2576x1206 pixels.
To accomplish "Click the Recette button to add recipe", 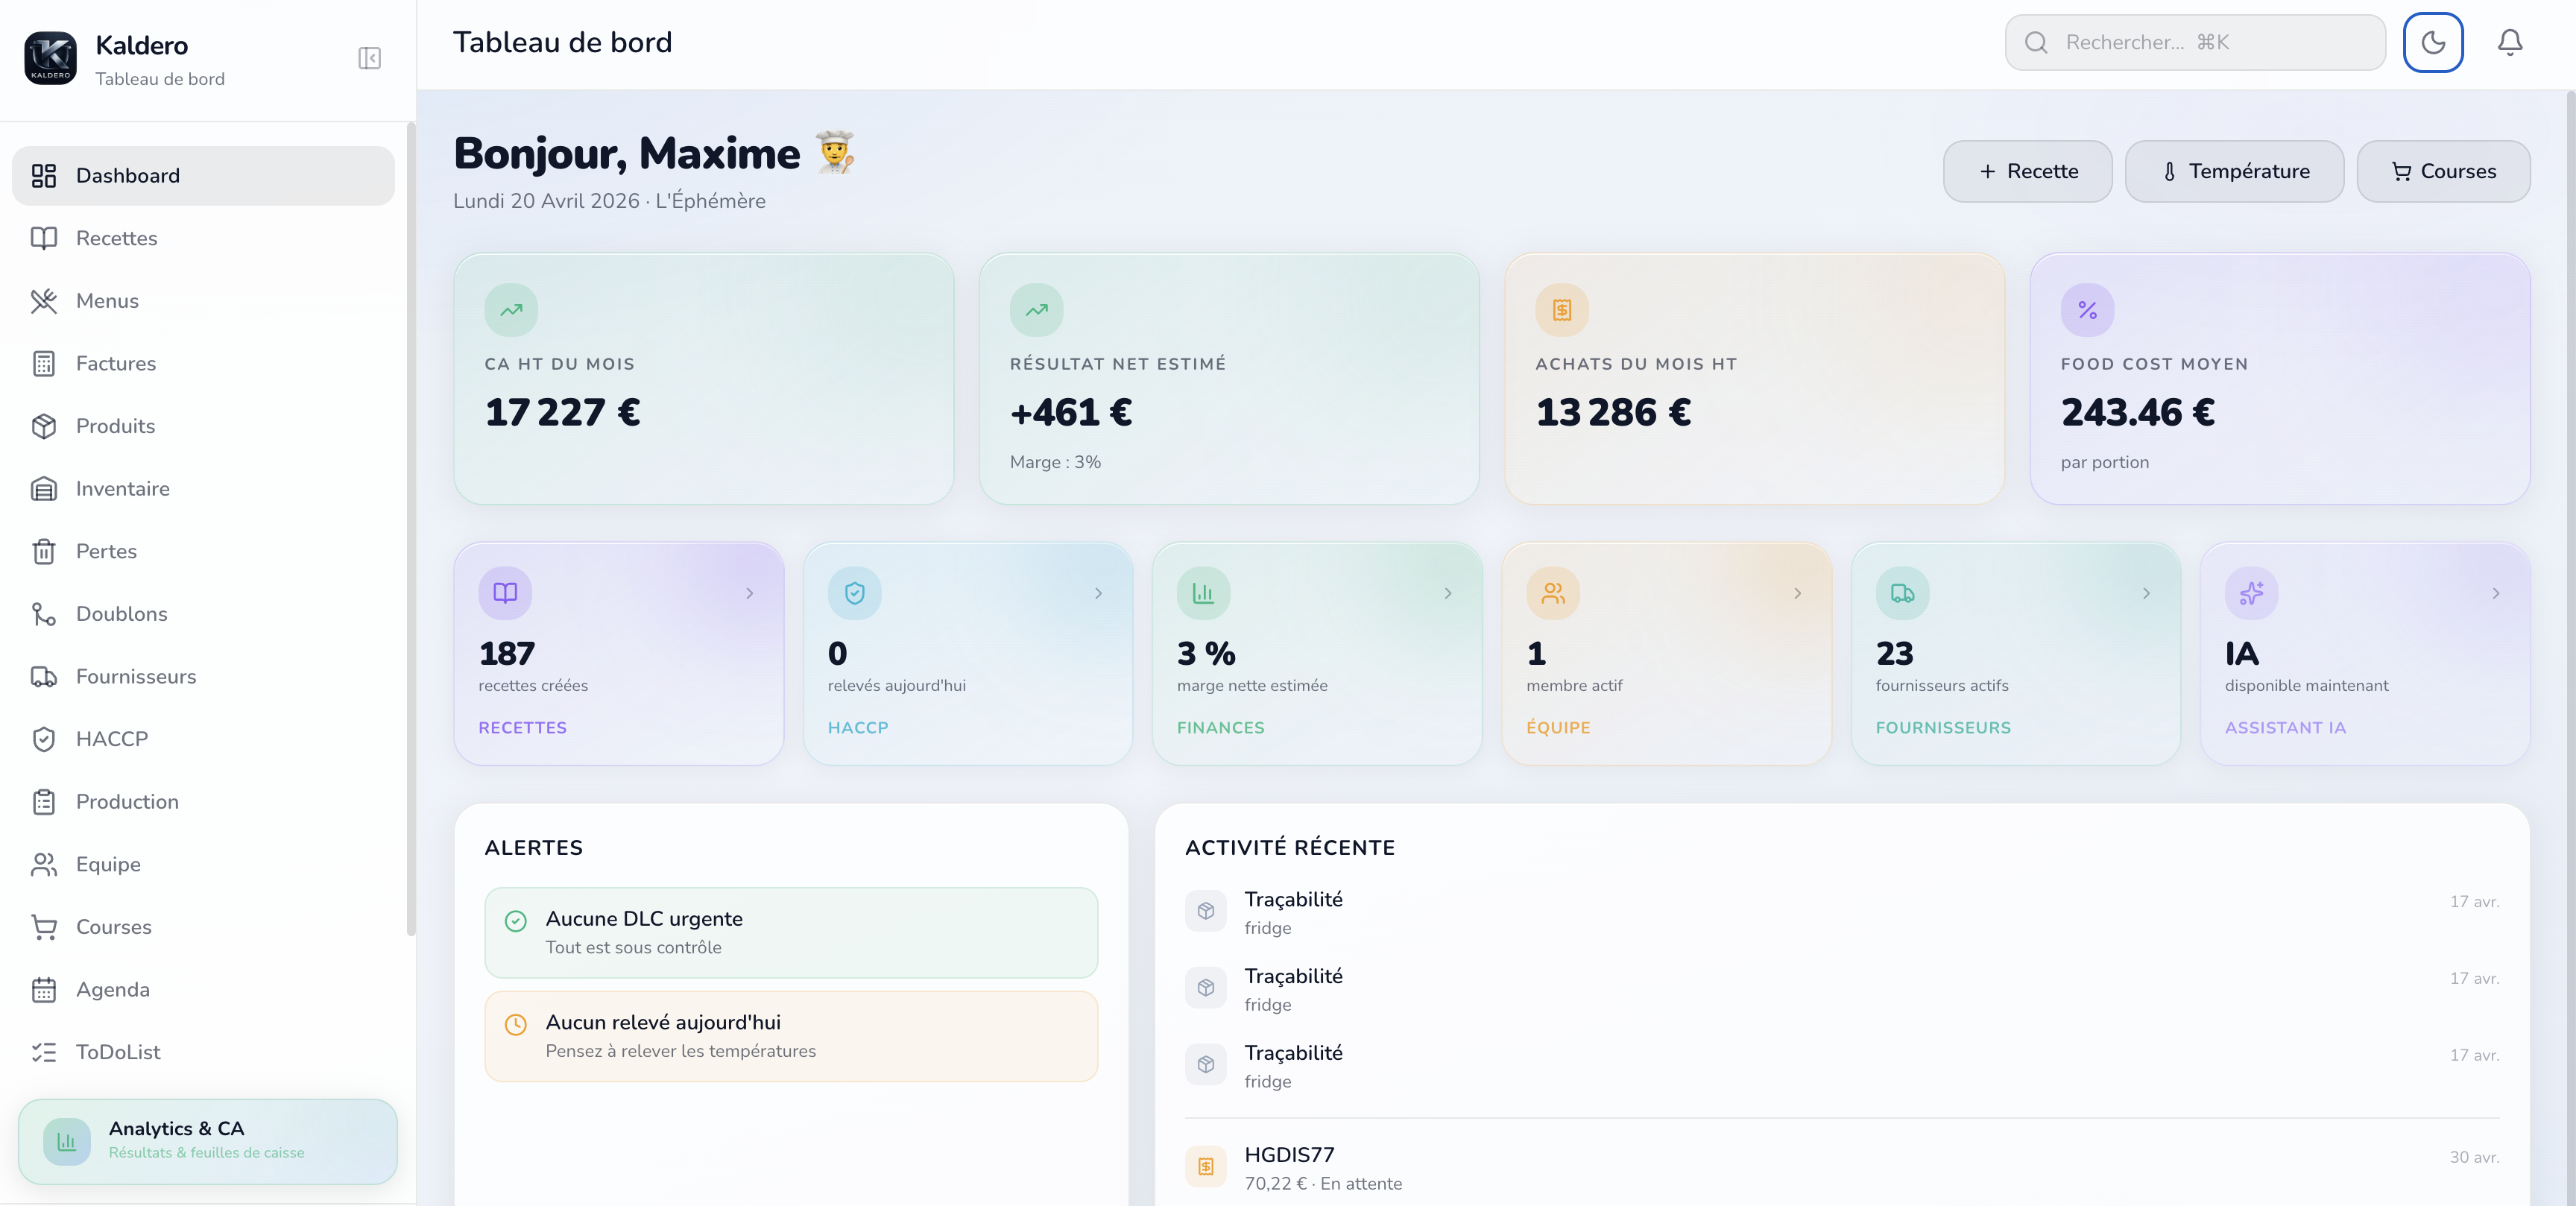I will 2027,171.
